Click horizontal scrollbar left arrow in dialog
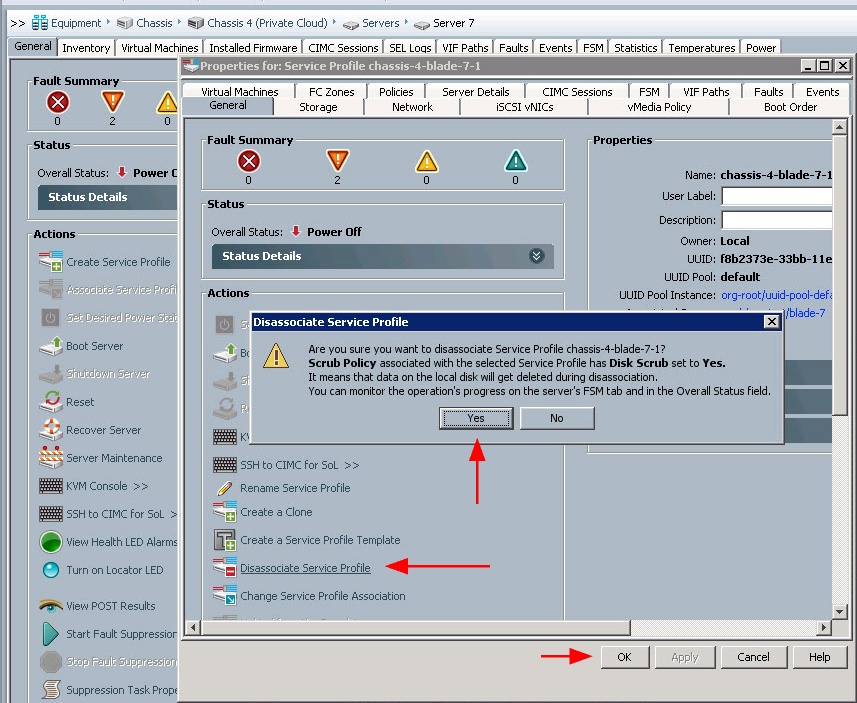This screenshot has width=857, height=703. click(x=192, y=628)
